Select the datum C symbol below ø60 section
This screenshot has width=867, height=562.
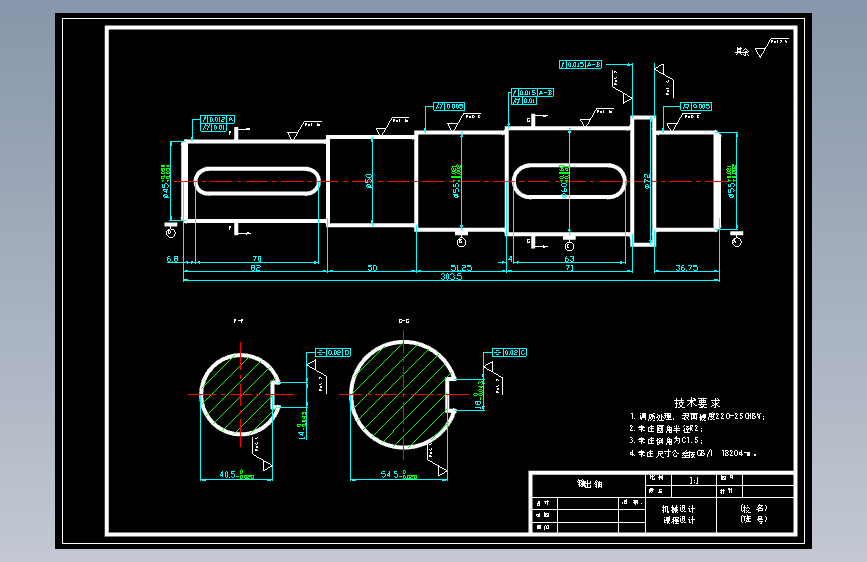tap(570, 244)
